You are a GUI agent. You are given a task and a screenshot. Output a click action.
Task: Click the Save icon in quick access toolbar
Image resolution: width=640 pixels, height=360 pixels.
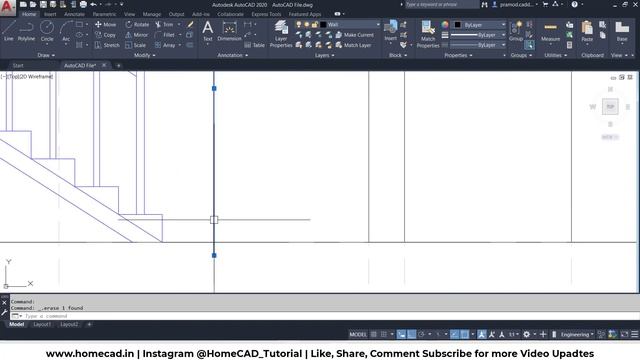pyautogui.click(x=43, y=4)
